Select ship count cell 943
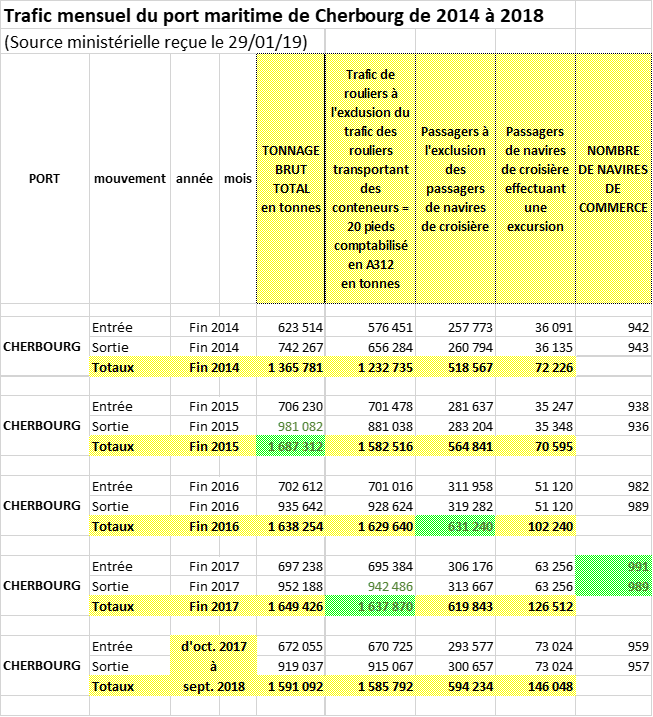This screenshot has height=717, width=653. 614,348
